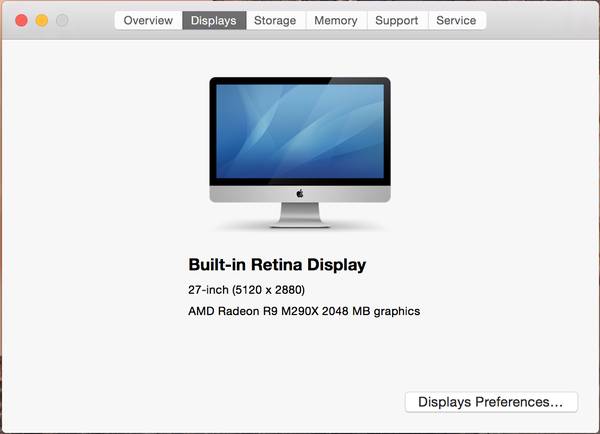600x434 pixels.
Task: Click empty title bar right of Service tab
Action: pyautogui.click(x=540, y=20)
